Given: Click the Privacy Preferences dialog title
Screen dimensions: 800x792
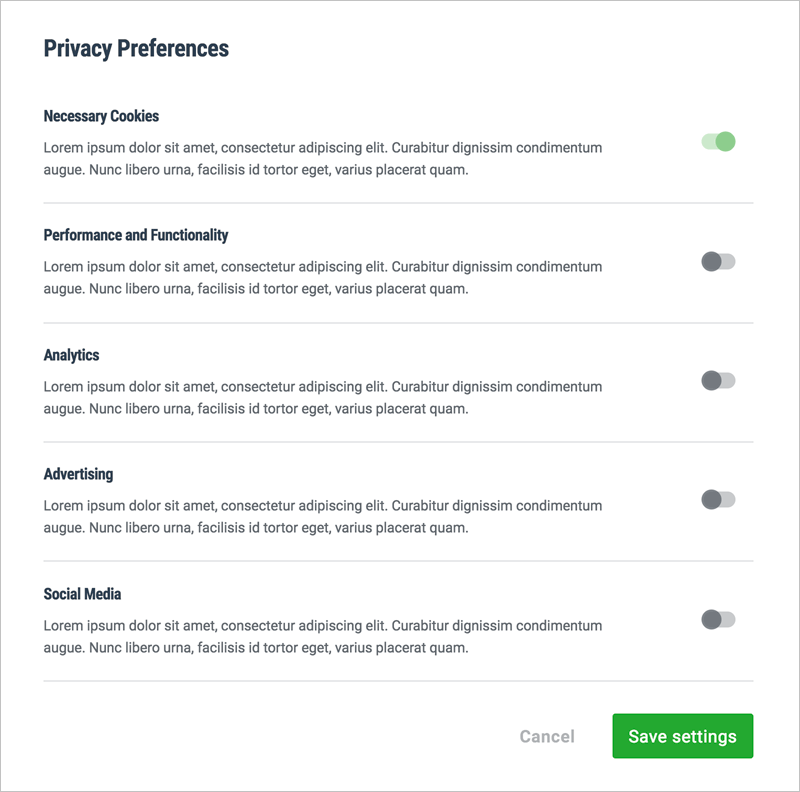Looking at the screenshot, I should (135, 48).
